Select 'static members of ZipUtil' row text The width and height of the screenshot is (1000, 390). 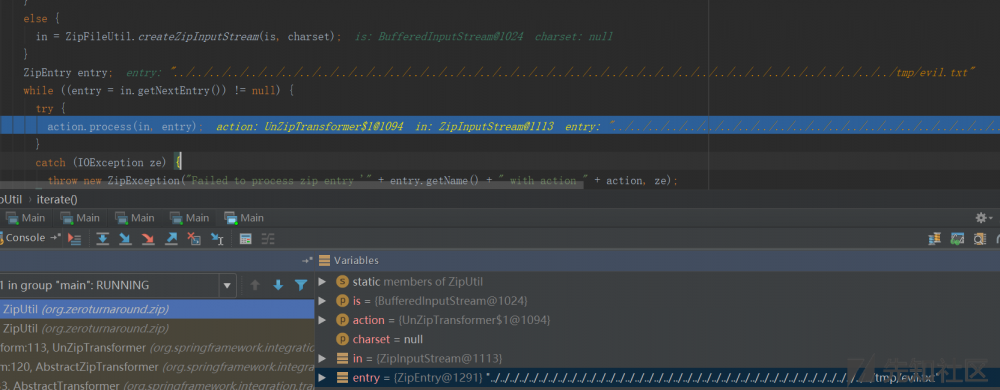click(x=418, y=282)
